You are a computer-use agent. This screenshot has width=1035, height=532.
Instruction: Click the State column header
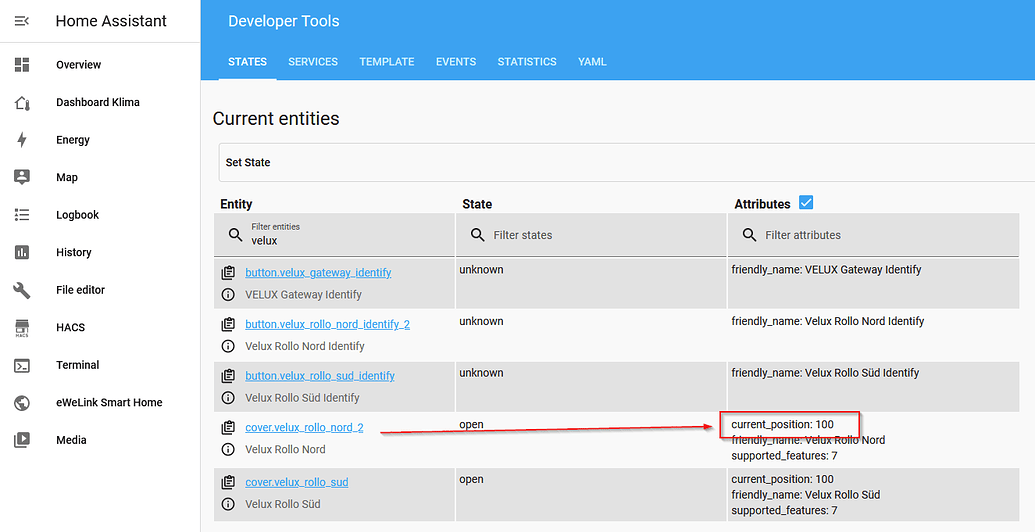477,204
